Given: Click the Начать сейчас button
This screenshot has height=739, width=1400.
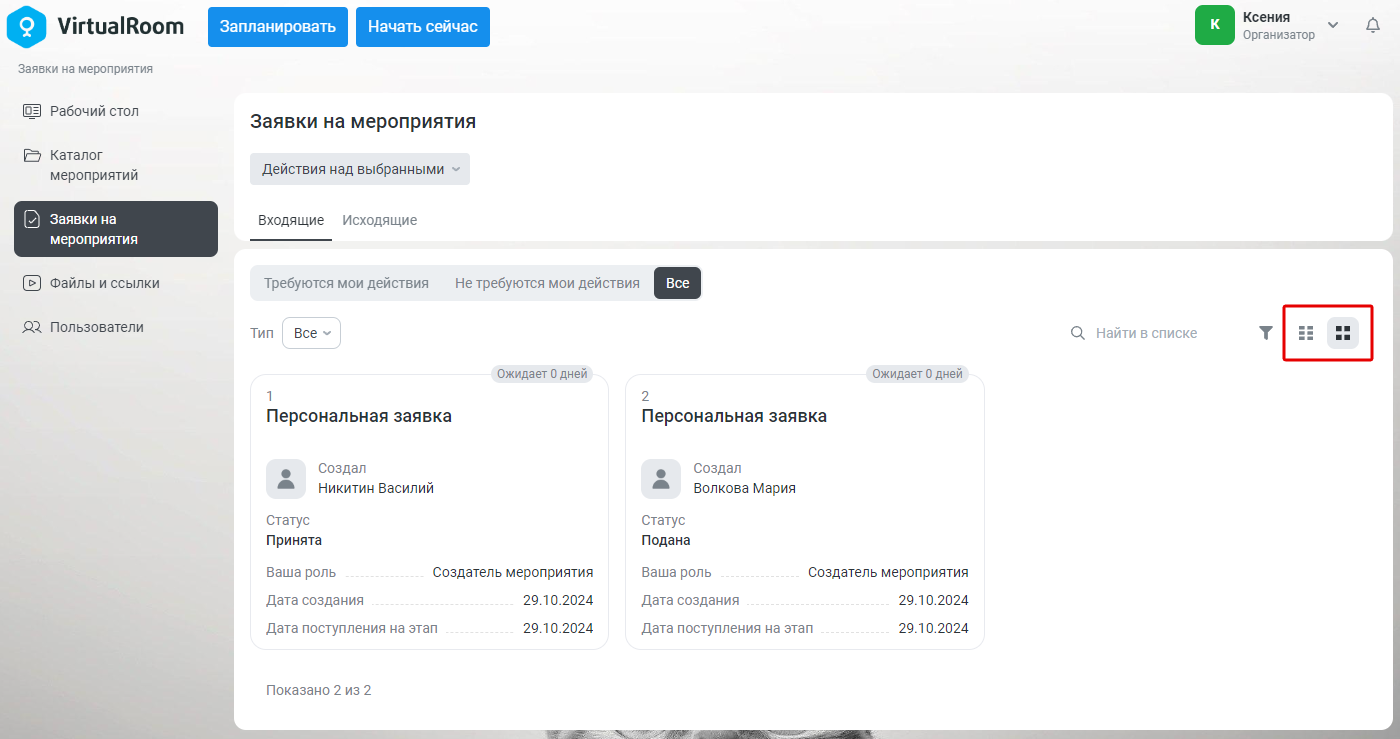Looking at the screenshot, I should [423, 26].
